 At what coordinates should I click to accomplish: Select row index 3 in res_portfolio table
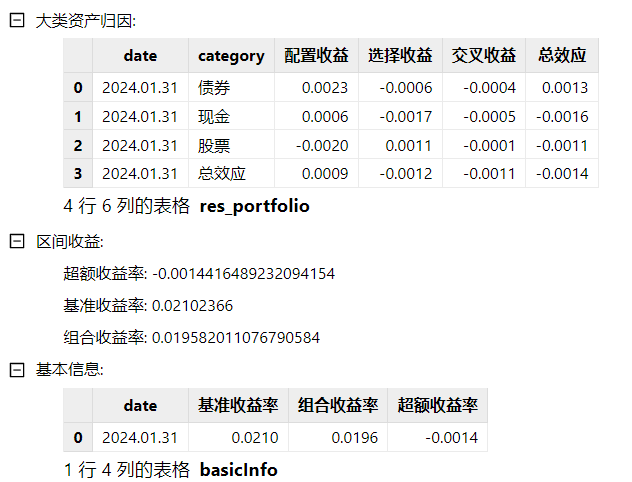(x=78, y=174)
